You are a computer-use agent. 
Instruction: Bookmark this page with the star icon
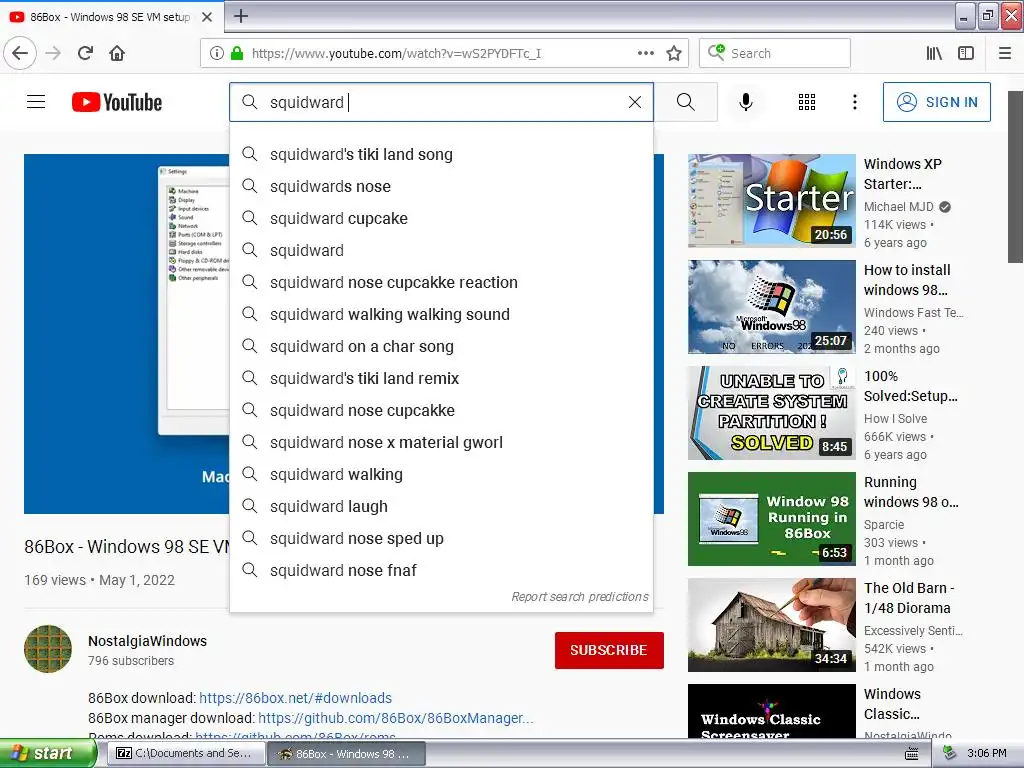674,53
